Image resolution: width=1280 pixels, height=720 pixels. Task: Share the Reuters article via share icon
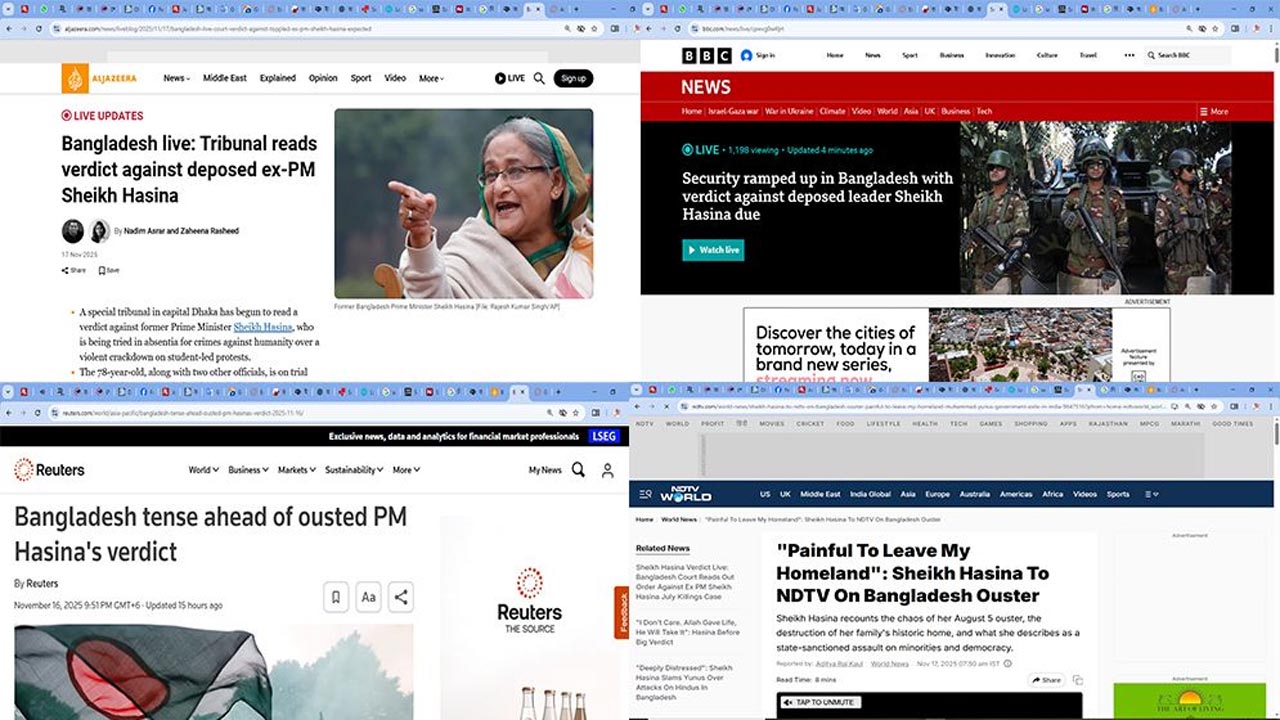tap(398, 596)
